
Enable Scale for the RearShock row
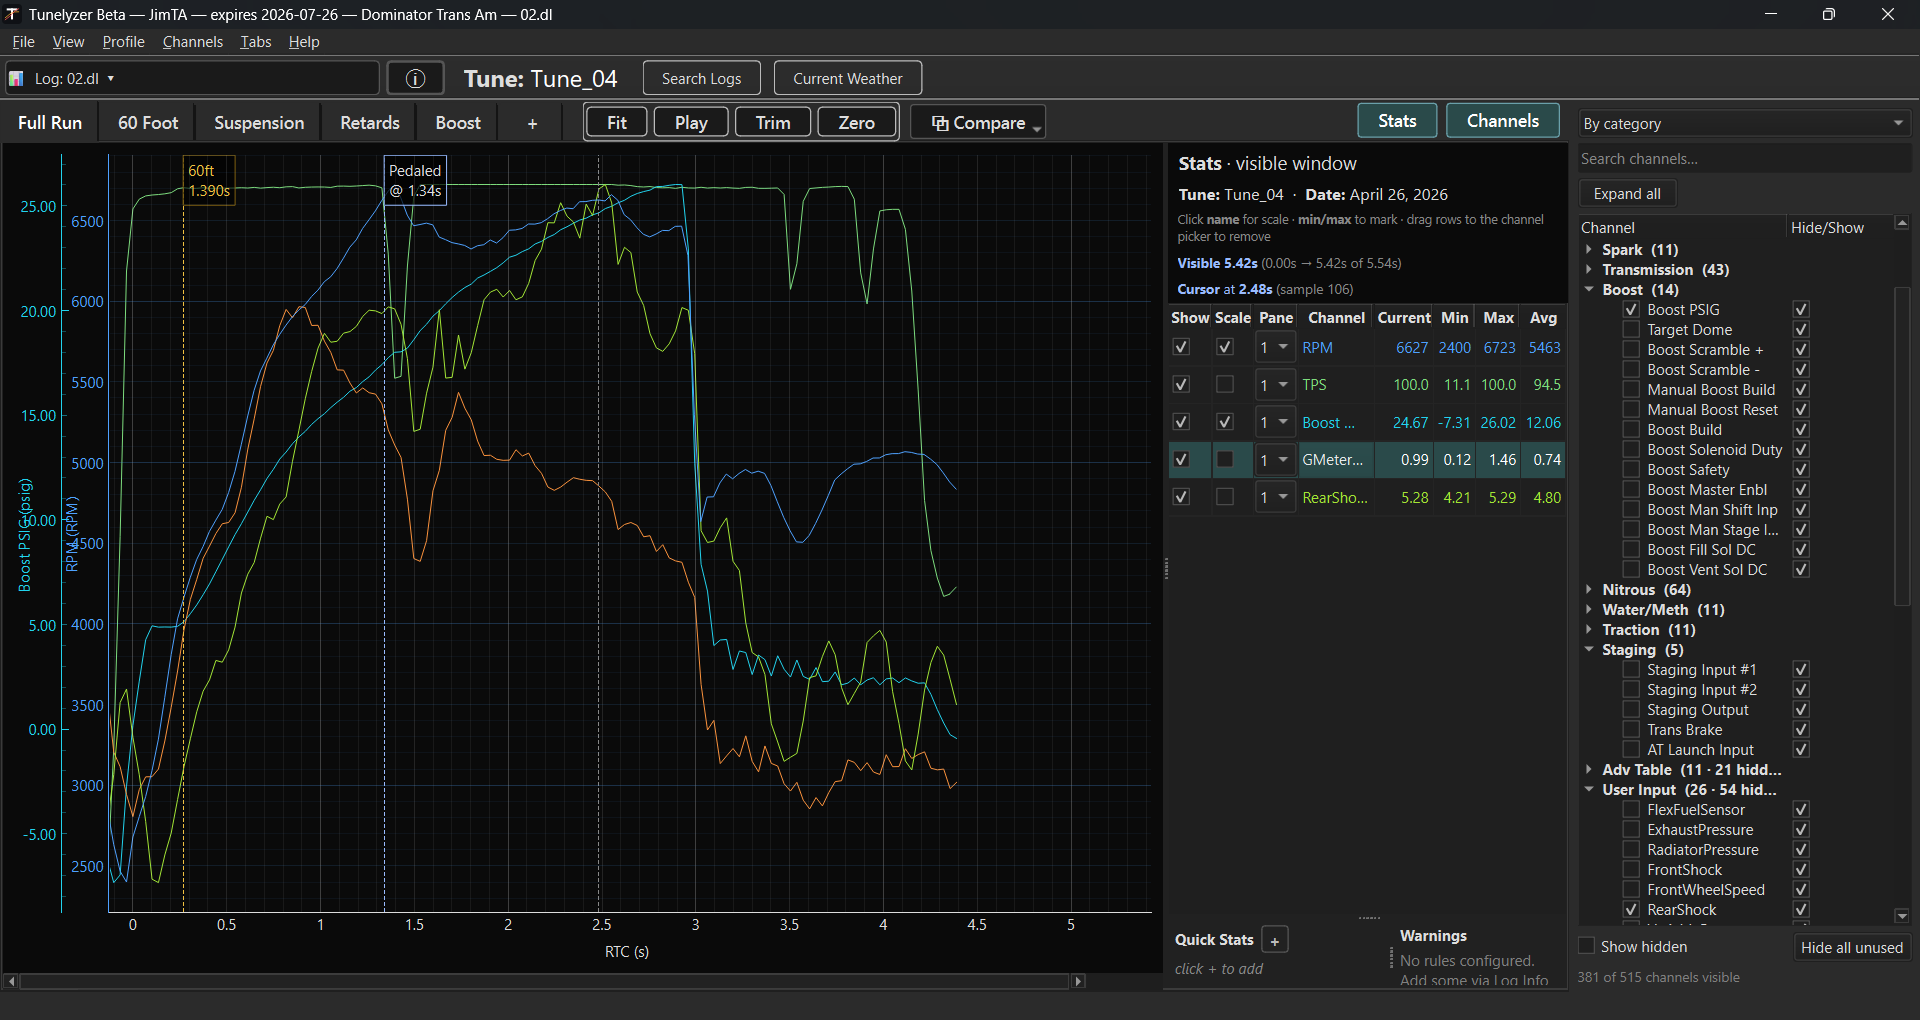(x=1224, y=497)
